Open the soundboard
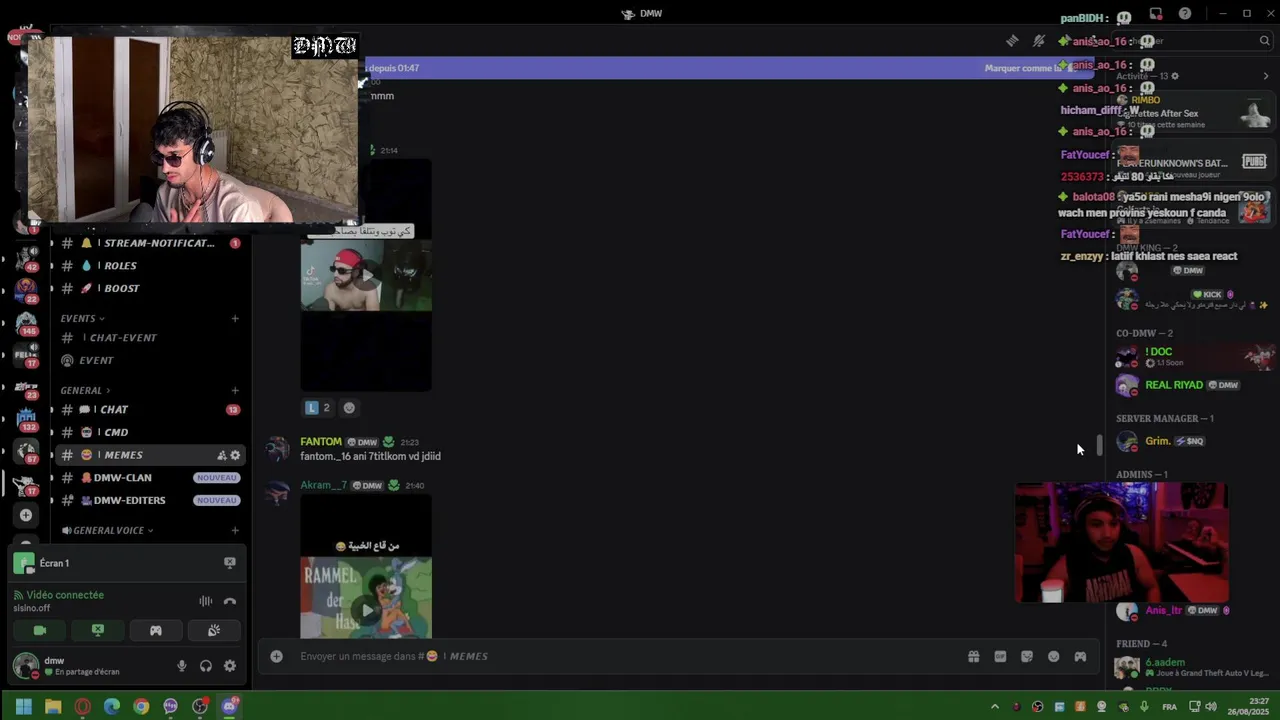The width and height of the screenshot is (1280, 720). coord(213,630)
